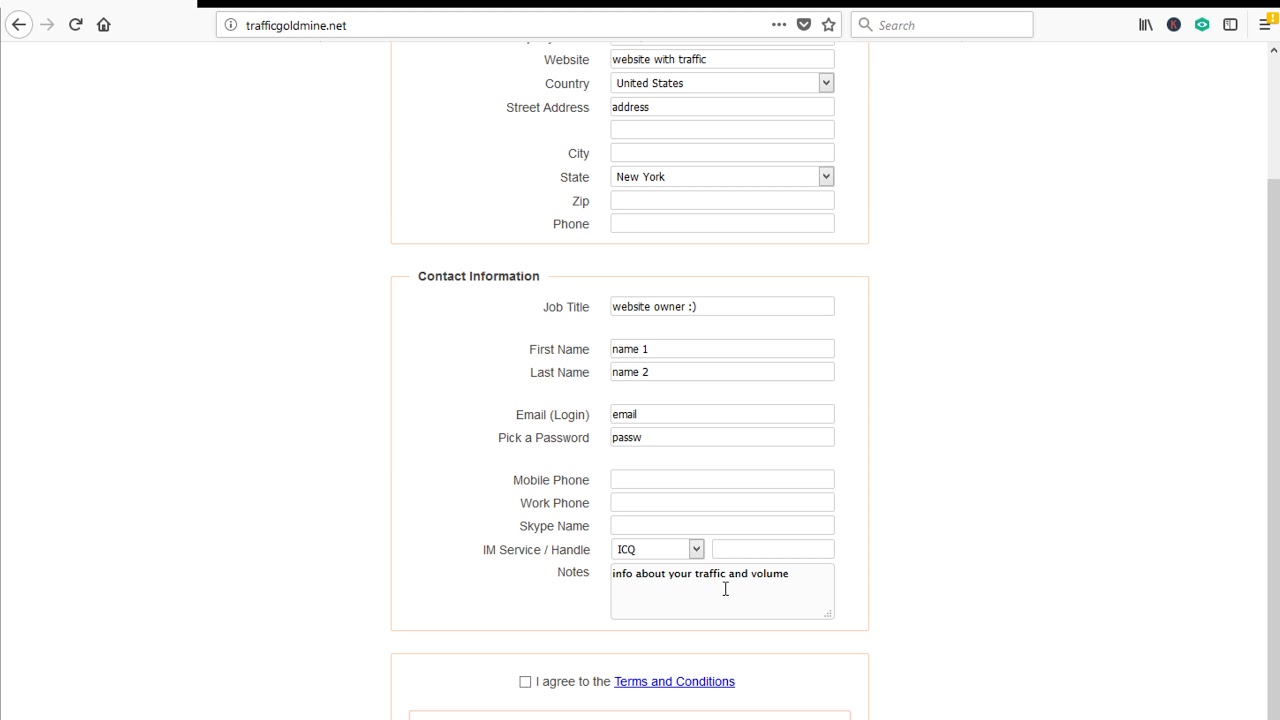Open the Library icon in the toolbar
Image resolution: width=1280 pixels, height=720 pixels.
pyautogui.click(x=1145, y=25)
